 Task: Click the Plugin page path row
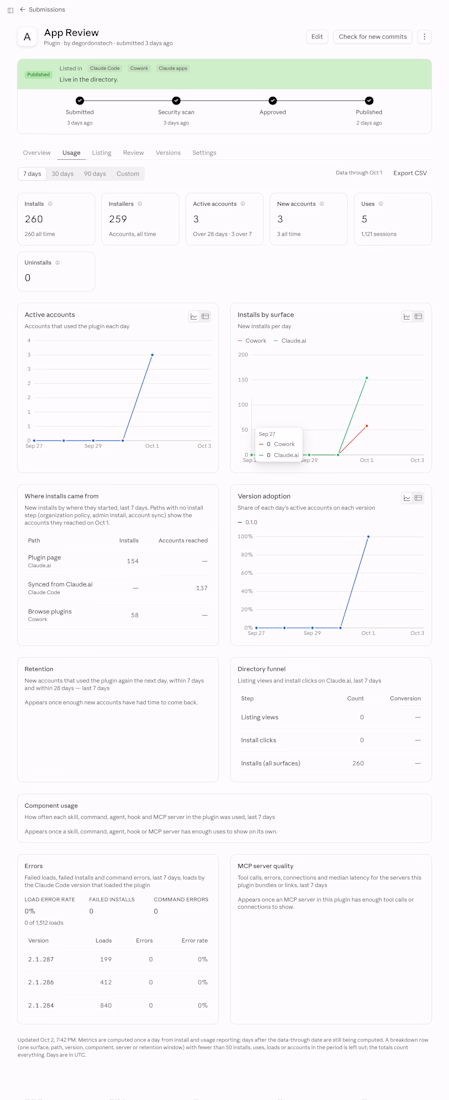(x=118, y=561)
